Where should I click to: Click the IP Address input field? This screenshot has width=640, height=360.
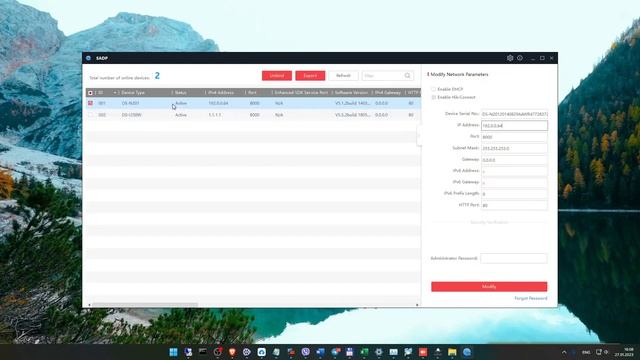514,125
